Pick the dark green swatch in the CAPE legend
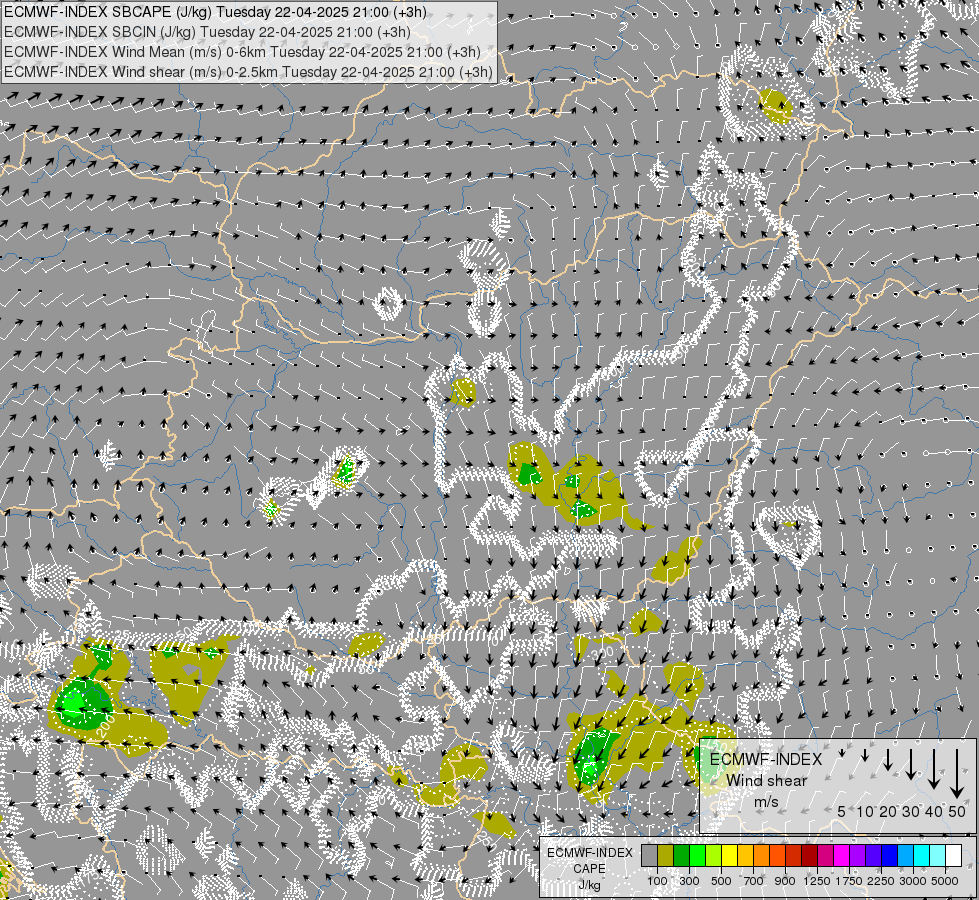Image resolution: width=979 pixels, height=900 pixels. pos(681,855)
